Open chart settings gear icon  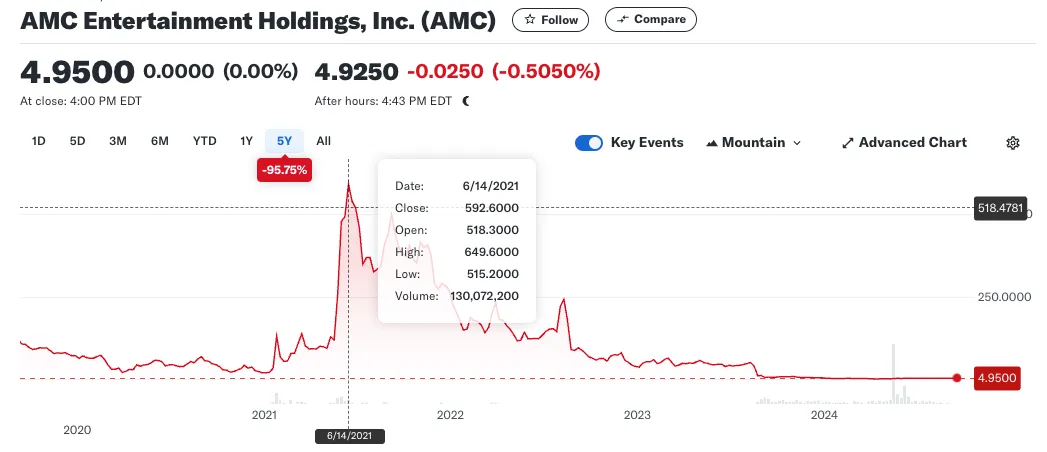coord(1013,143)
